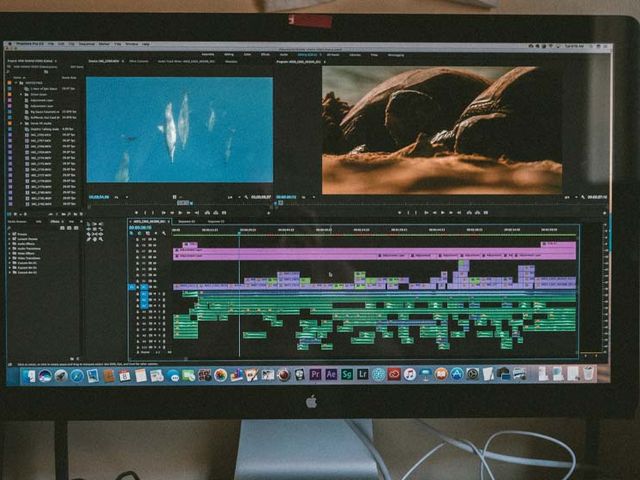Open Lightroom from the Dock
Screen dimensions: 640x480
(x=363, y=375)
